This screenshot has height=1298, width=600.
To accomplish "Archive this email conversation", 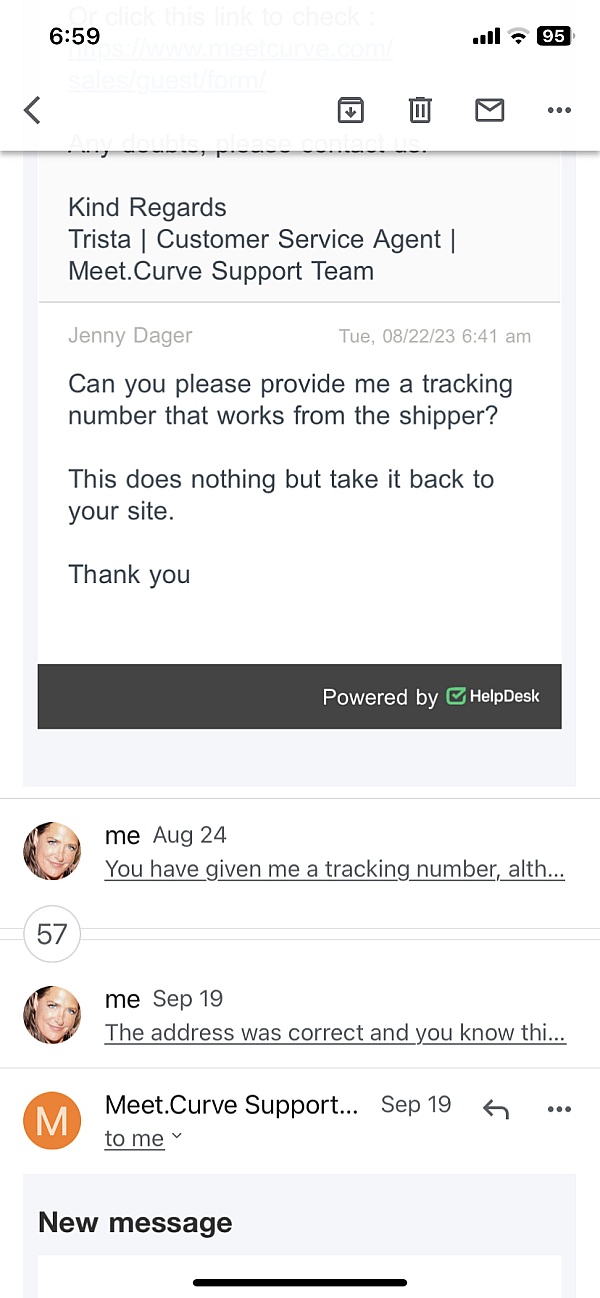I will 350,110.
